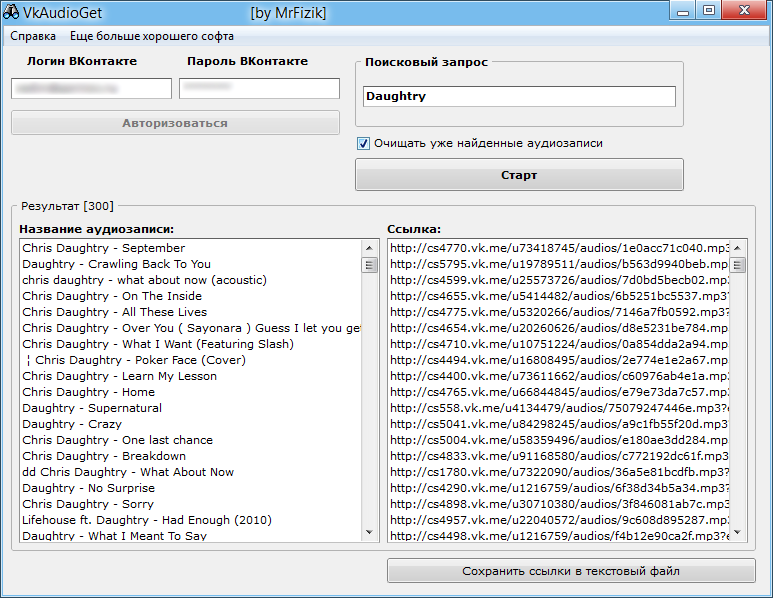Select the cs5795.vk.me link row
Screen dimensions: 773x598
559,264
